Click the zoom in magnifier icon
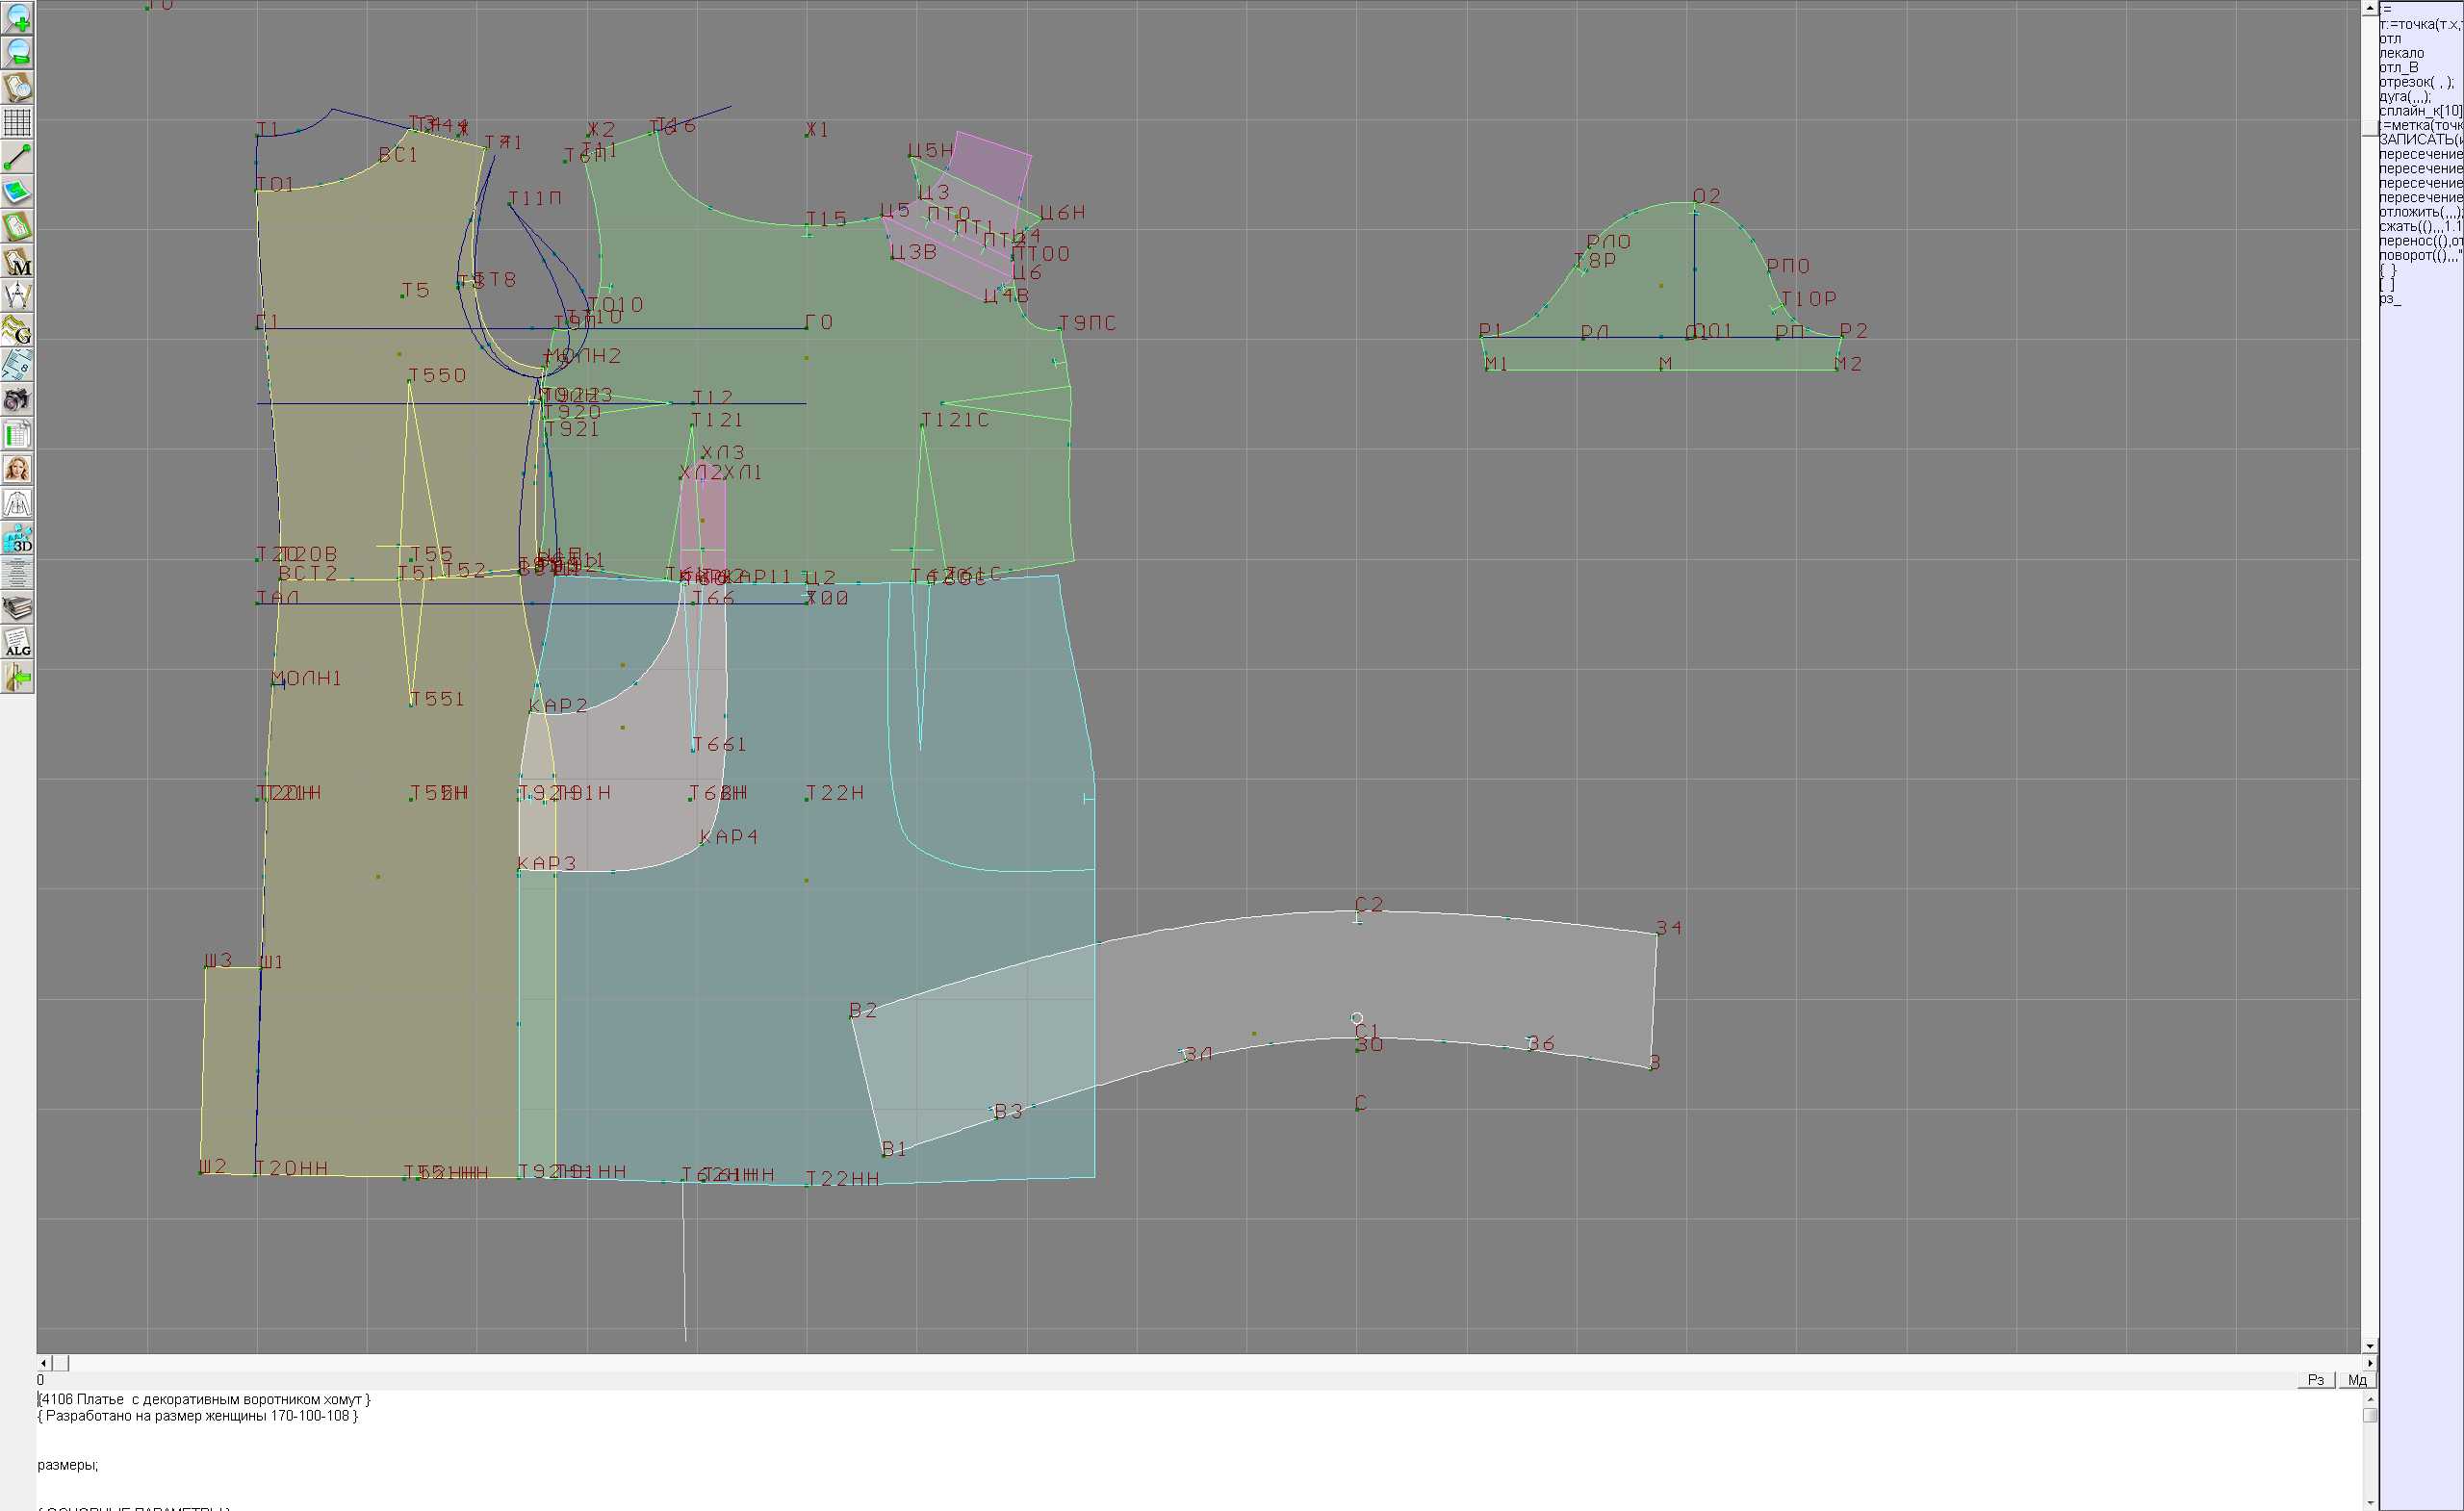2464x1511 pixels. pos(17,18)
